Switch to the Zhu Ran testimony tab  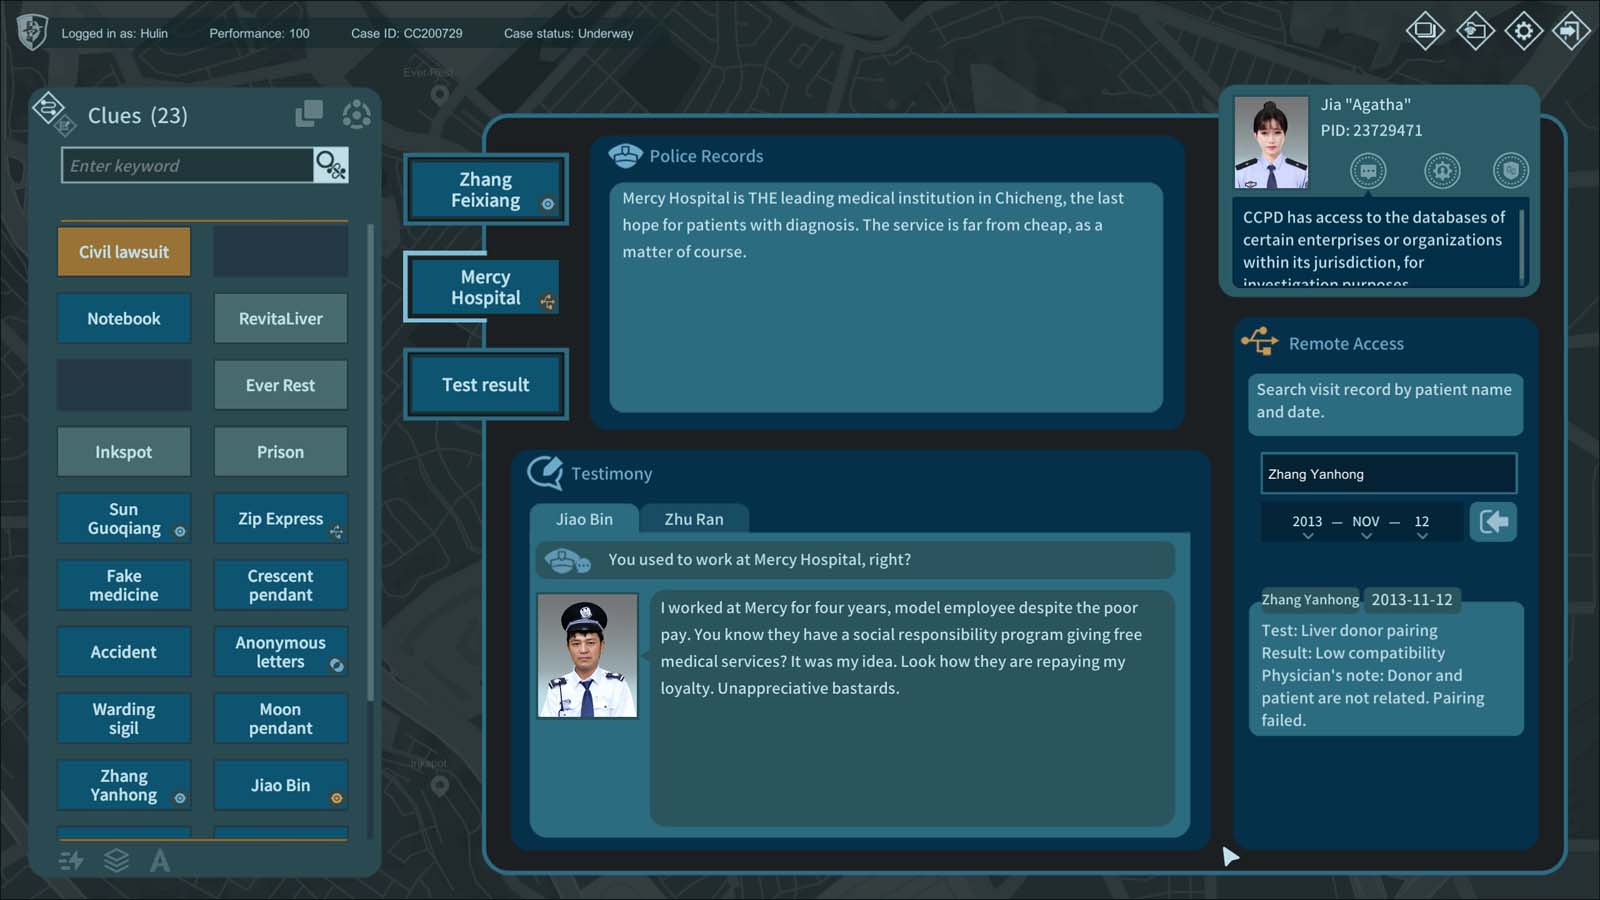[x=693, y=519]
